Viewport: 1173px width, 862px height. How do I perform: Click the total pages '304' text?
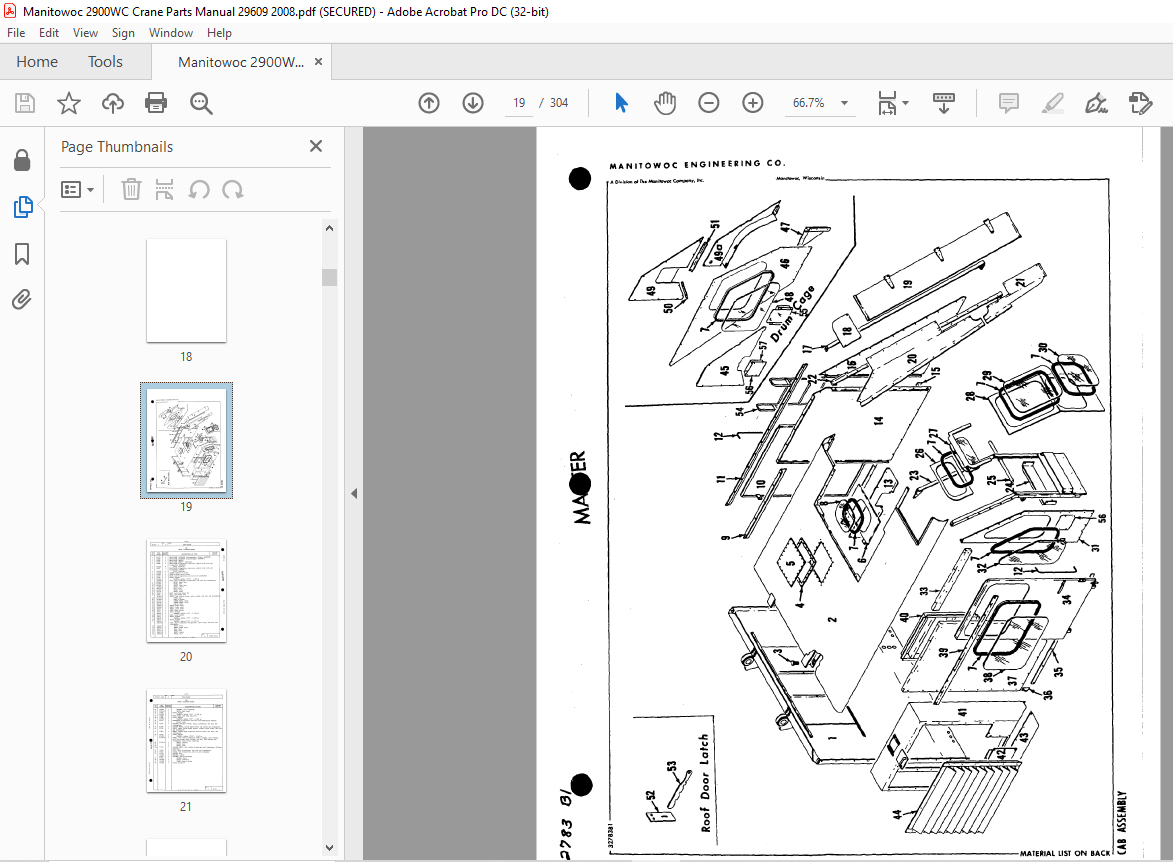pyautogui.click(x=559, y=103)
